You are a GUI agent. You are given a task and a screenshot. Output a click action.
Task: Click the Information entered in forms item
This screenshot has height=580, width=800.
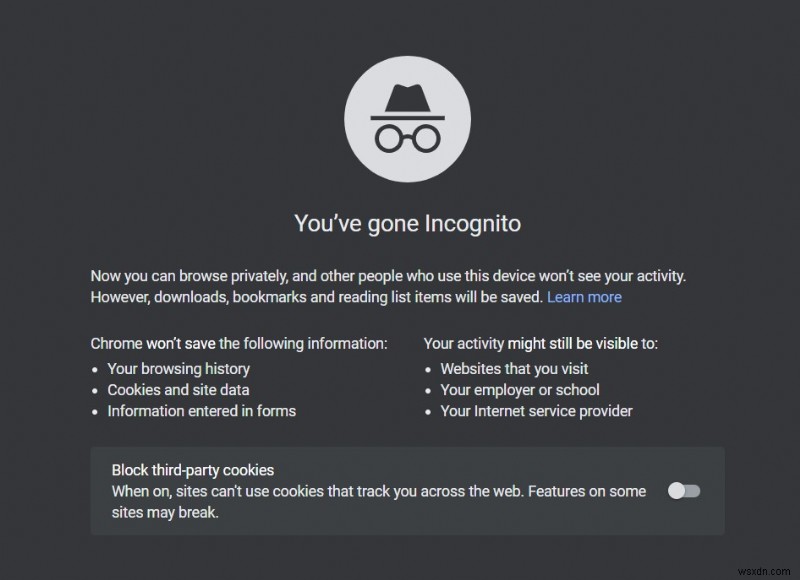tap(202, 411)
